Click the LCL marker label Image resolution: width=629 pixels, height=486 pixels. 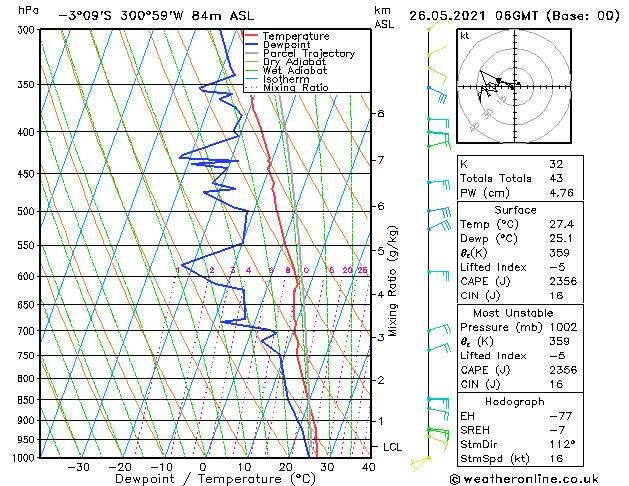(392, 447)
